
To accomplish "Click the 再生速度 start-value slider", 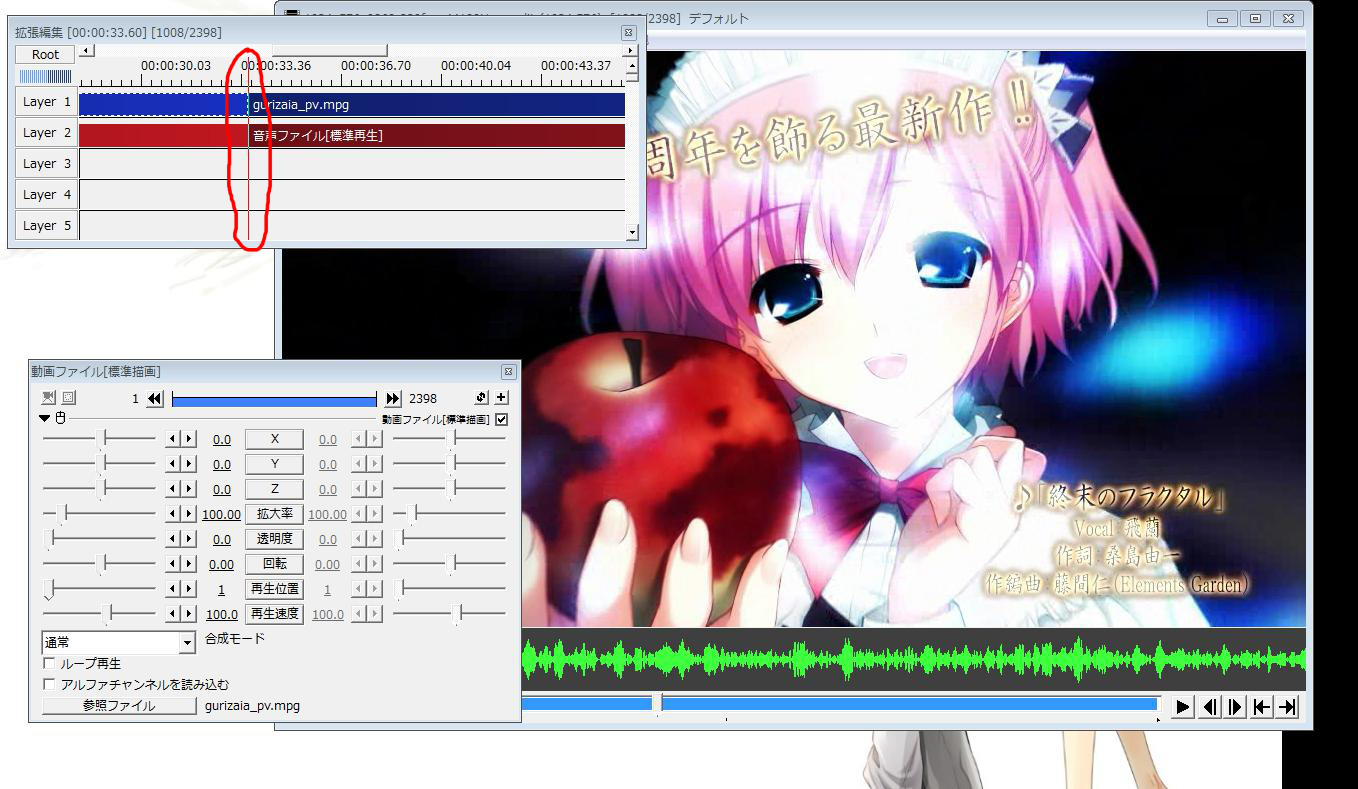I will 99,613.
